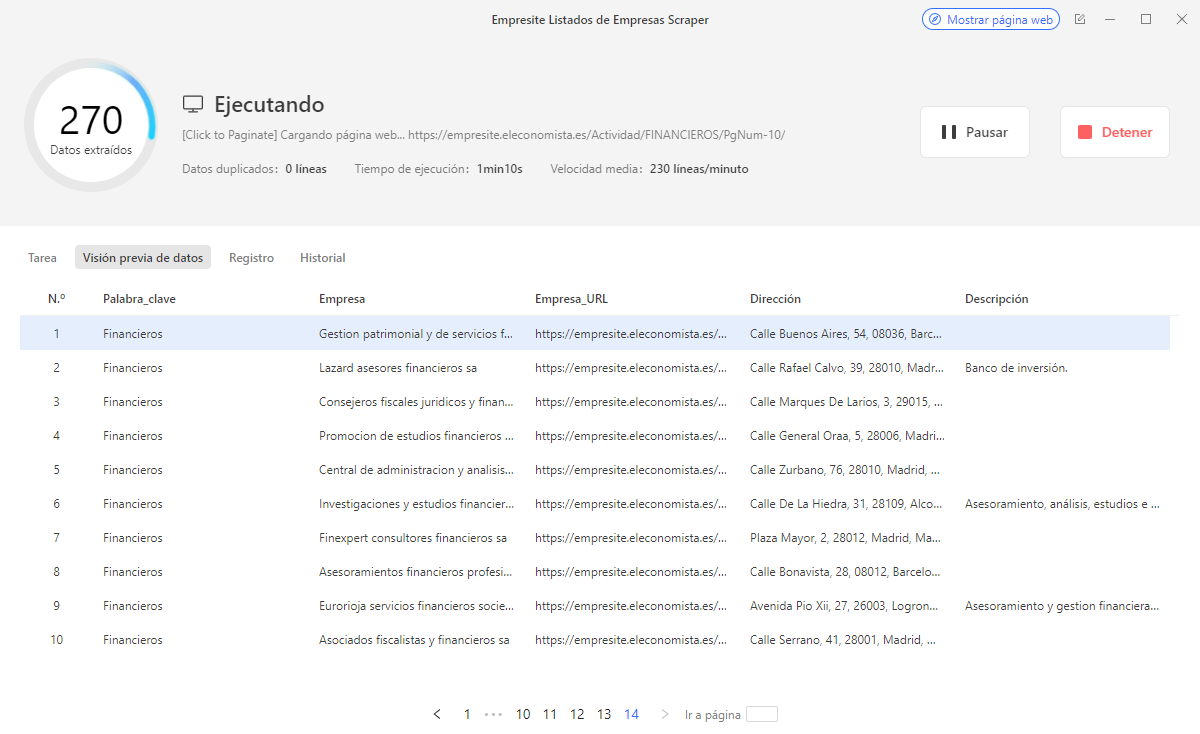Click the Asesoramiento y gestion financiera description
Image resolution: width=1200 pixels, height=734 pixels.
[x=1062, y=606]
